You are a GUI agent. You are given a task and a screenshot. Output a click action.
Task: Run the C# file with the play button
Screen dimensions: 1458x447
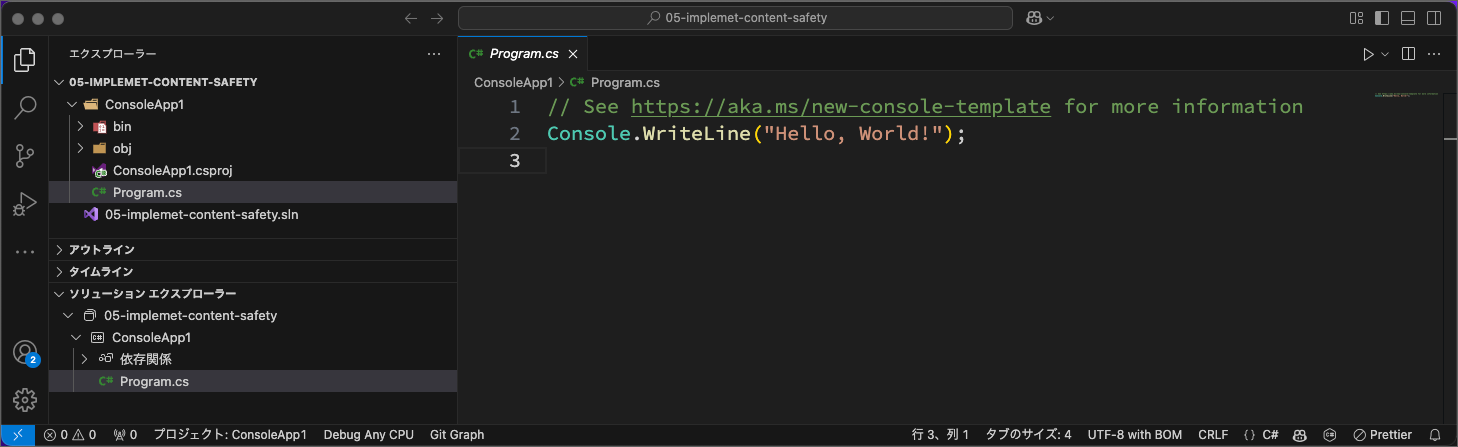click(x=1368, y=54)
